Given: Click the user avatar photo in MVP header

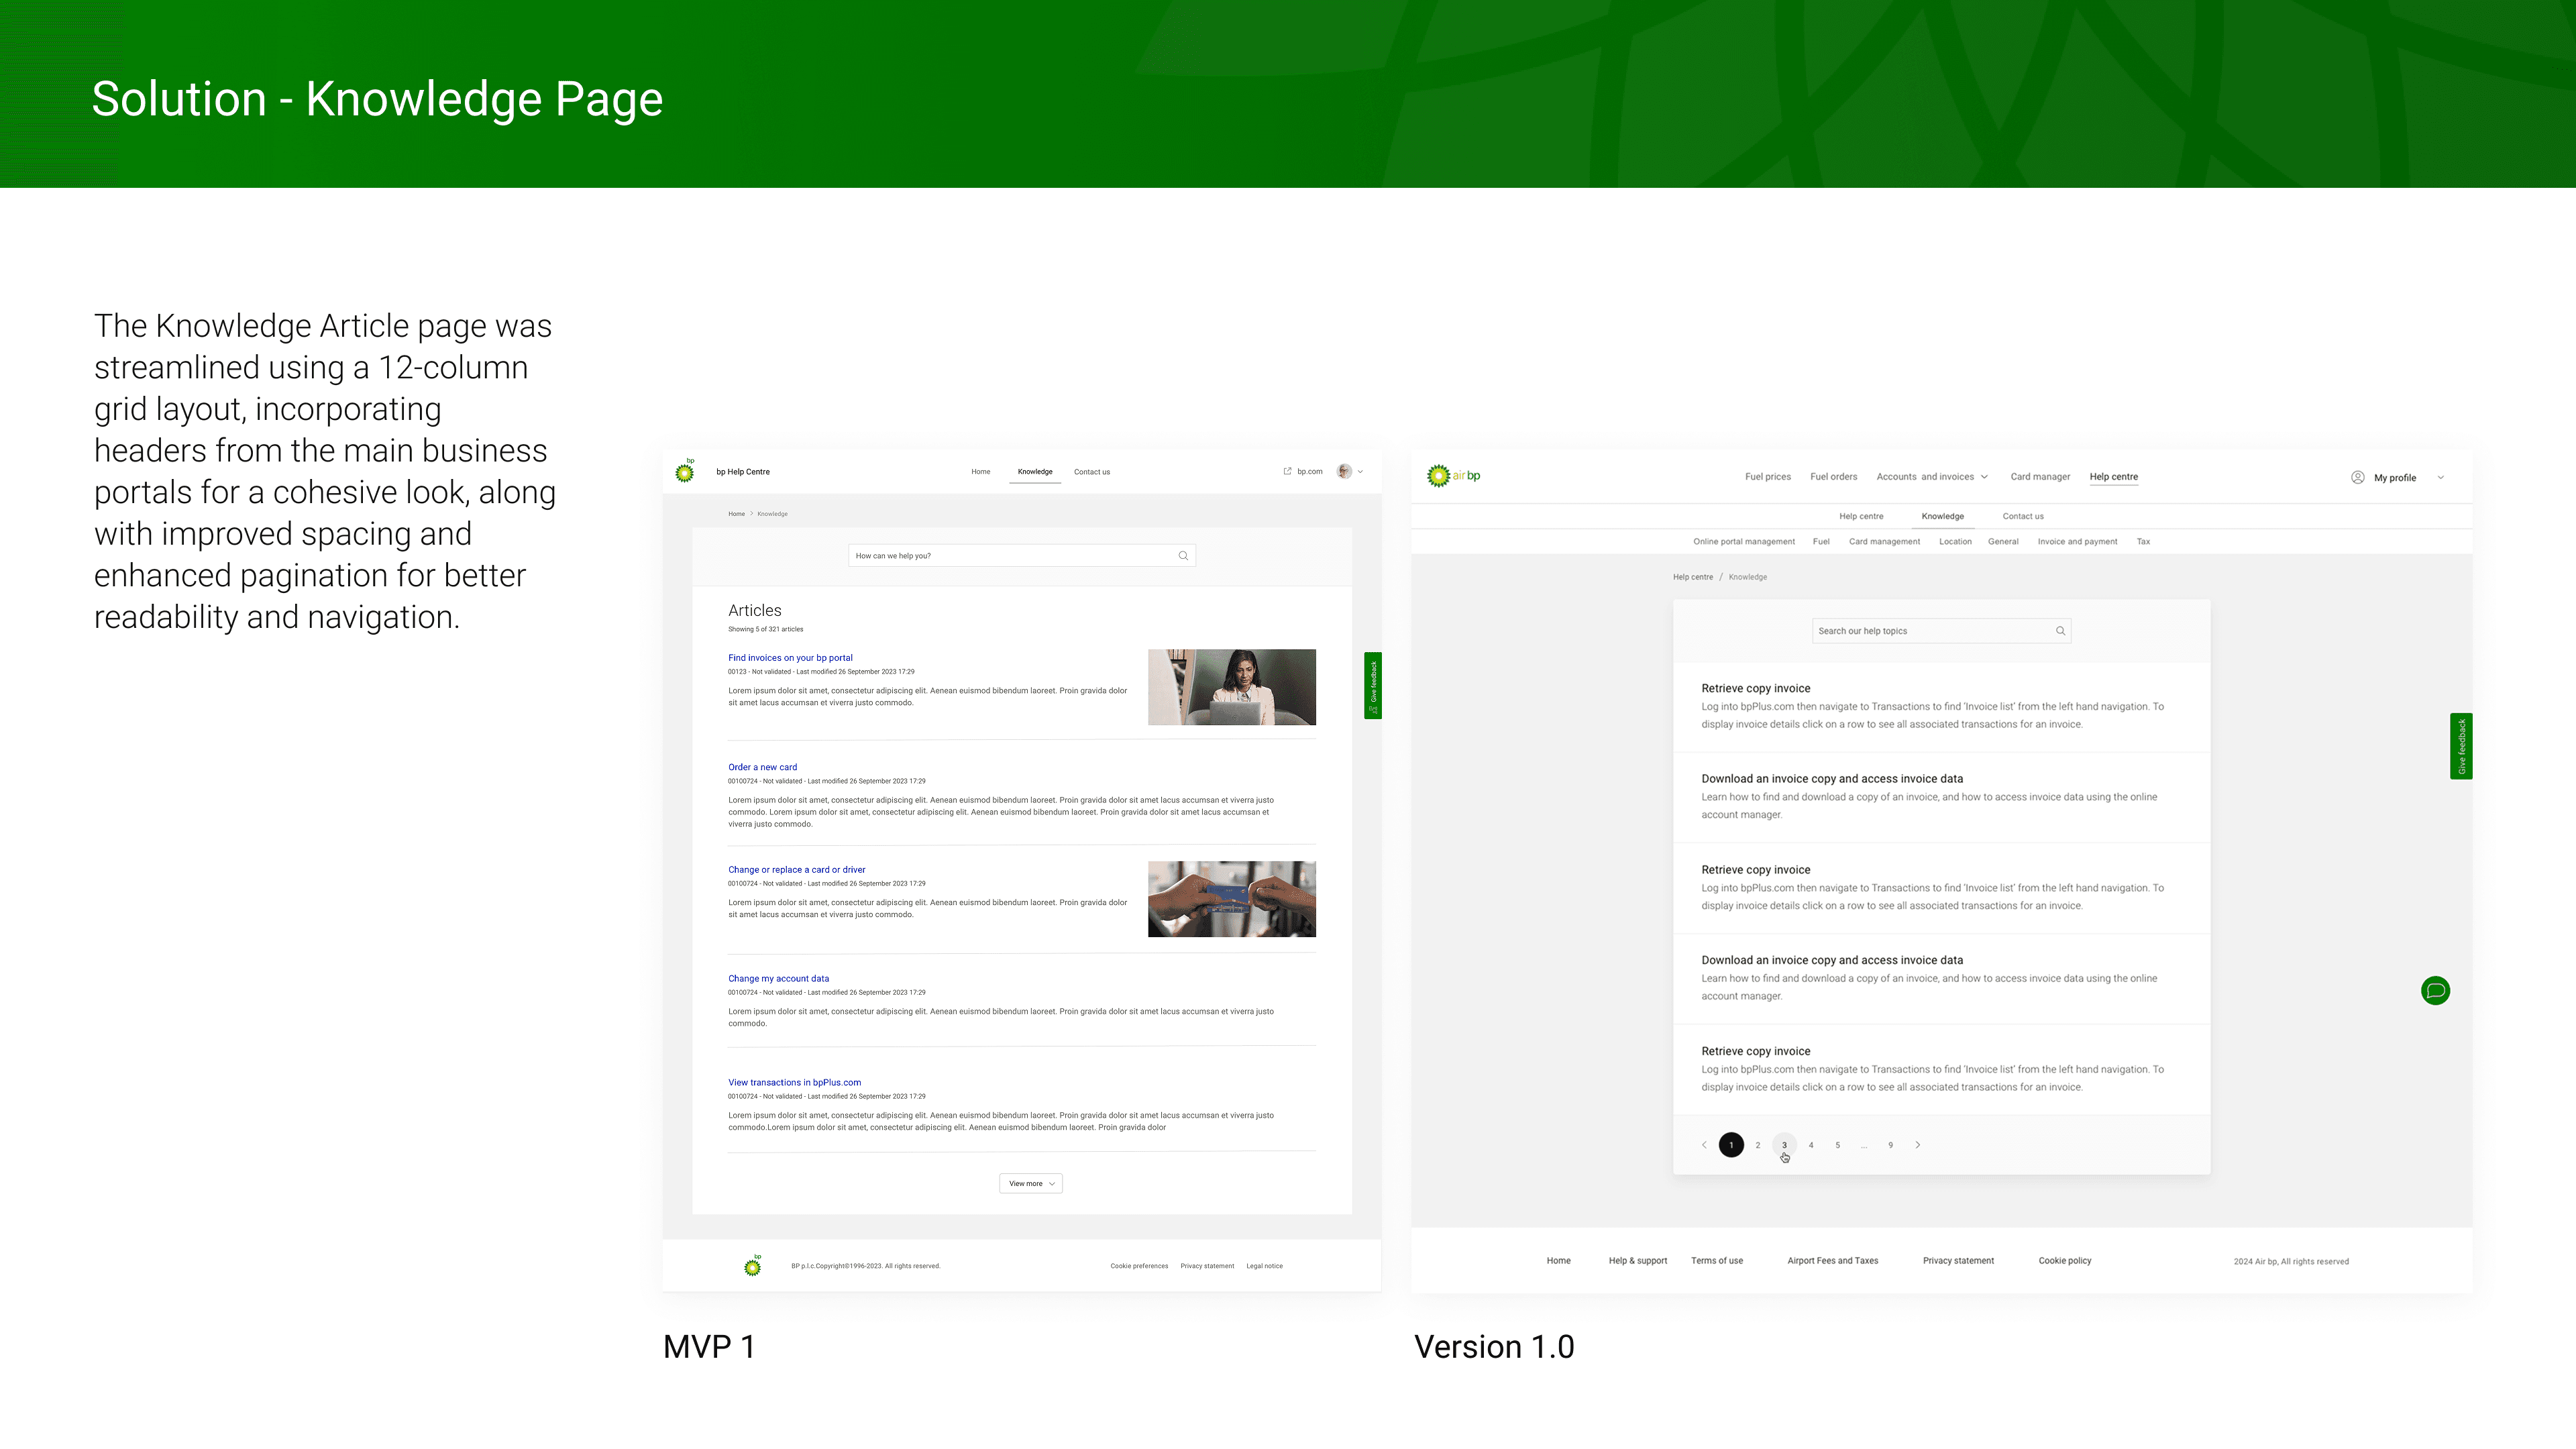Looking at the screenshot, I should (1344, 471).
